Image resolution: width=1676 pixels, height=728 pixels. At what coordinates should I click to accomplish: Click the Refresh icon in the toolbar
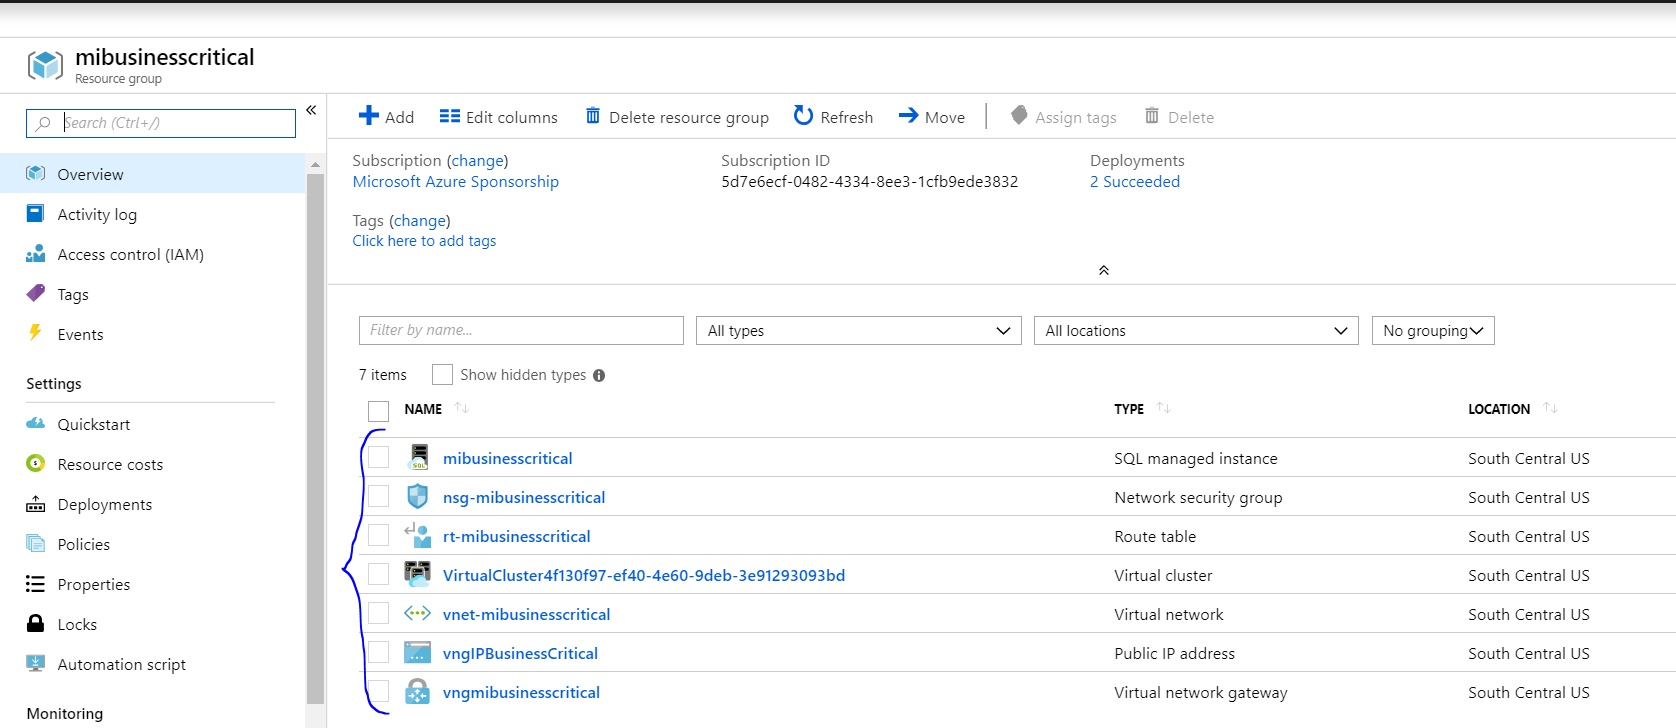(803, 116)
